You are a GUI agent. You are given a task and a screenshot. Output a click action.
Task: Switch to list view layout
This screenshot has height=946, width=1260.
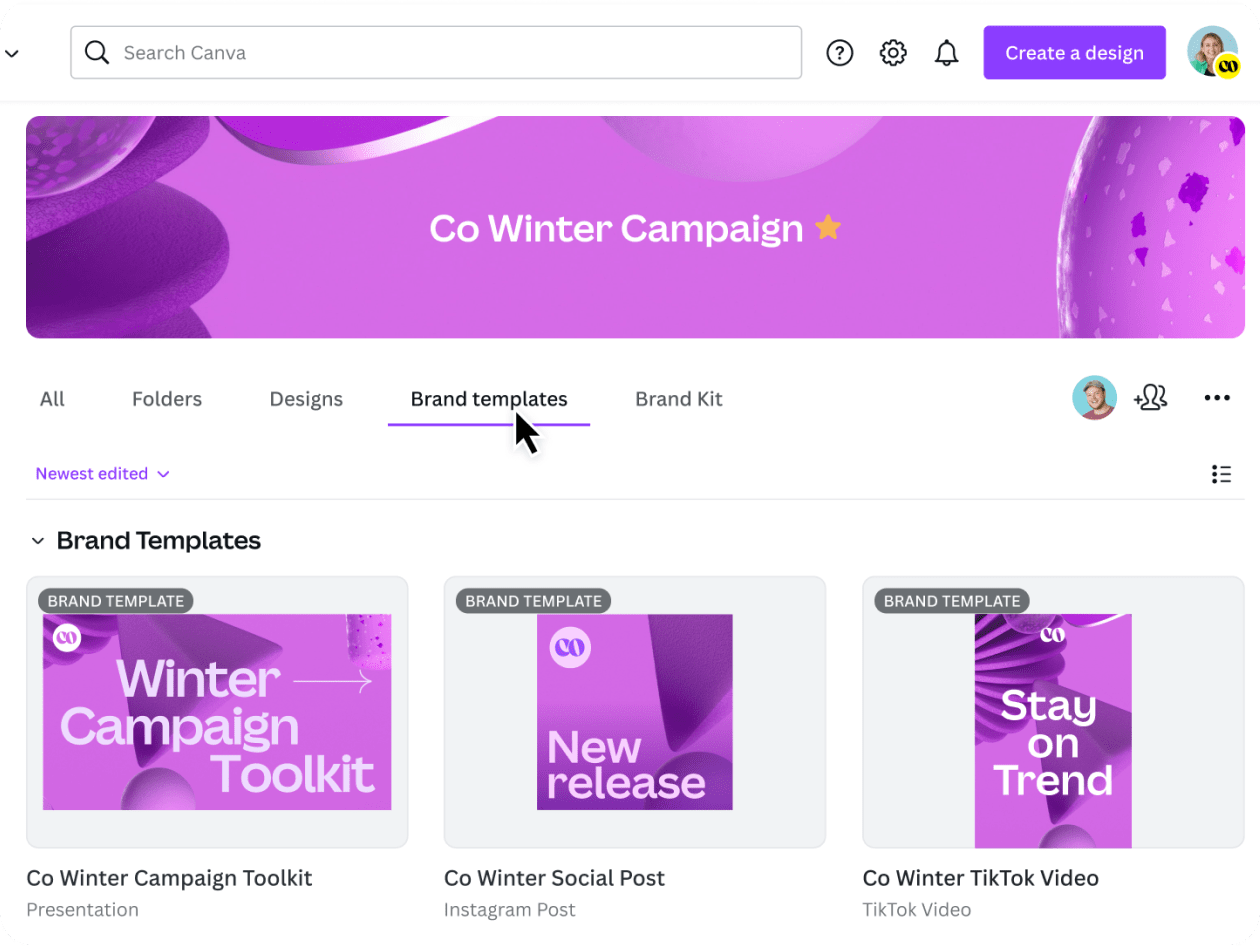tap(1221, 474)
